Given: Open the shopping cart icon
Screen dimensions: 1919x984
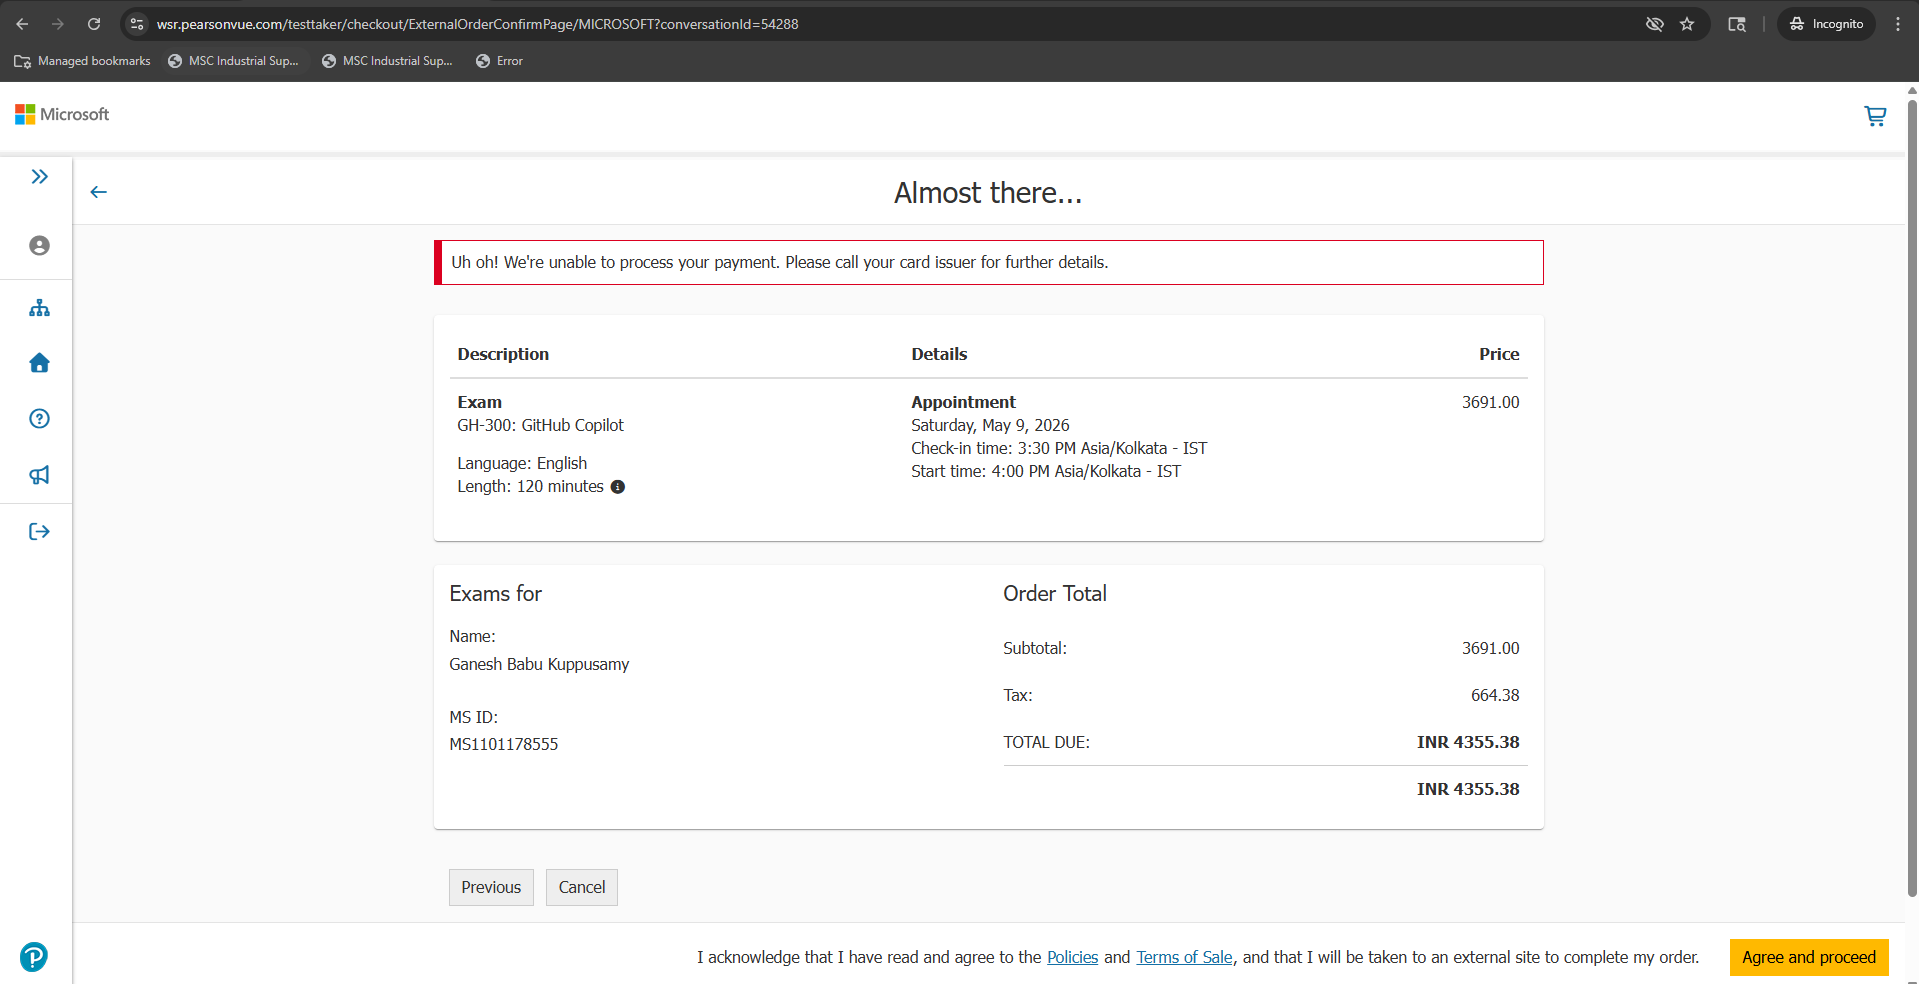Looking at the screenshot, I should (x=1875, y=116).
